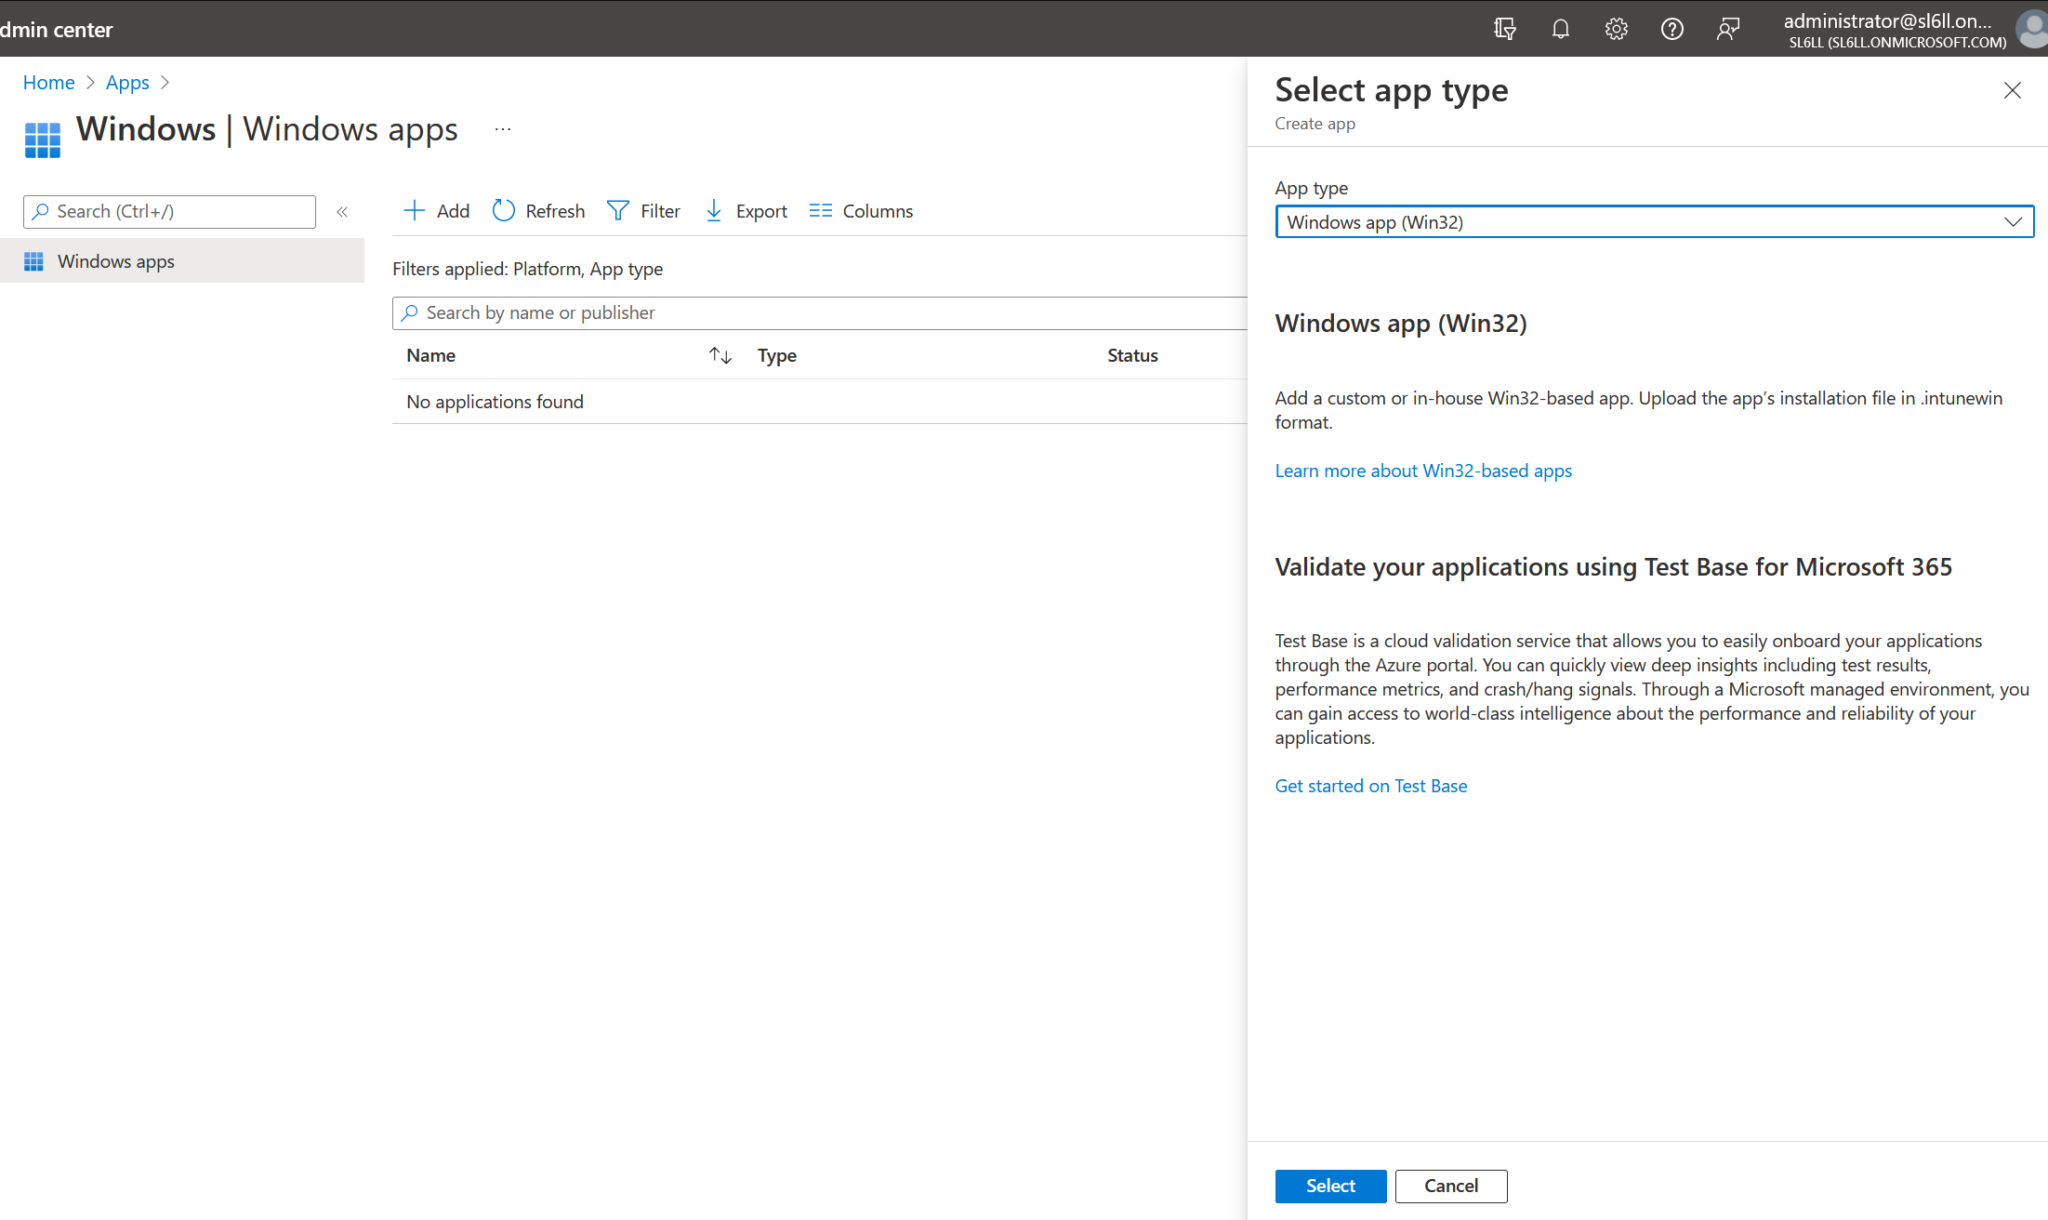Select Windows apps in the navigation pane
This screenshot has width=2048, height=1220.
tap(116, 261)
